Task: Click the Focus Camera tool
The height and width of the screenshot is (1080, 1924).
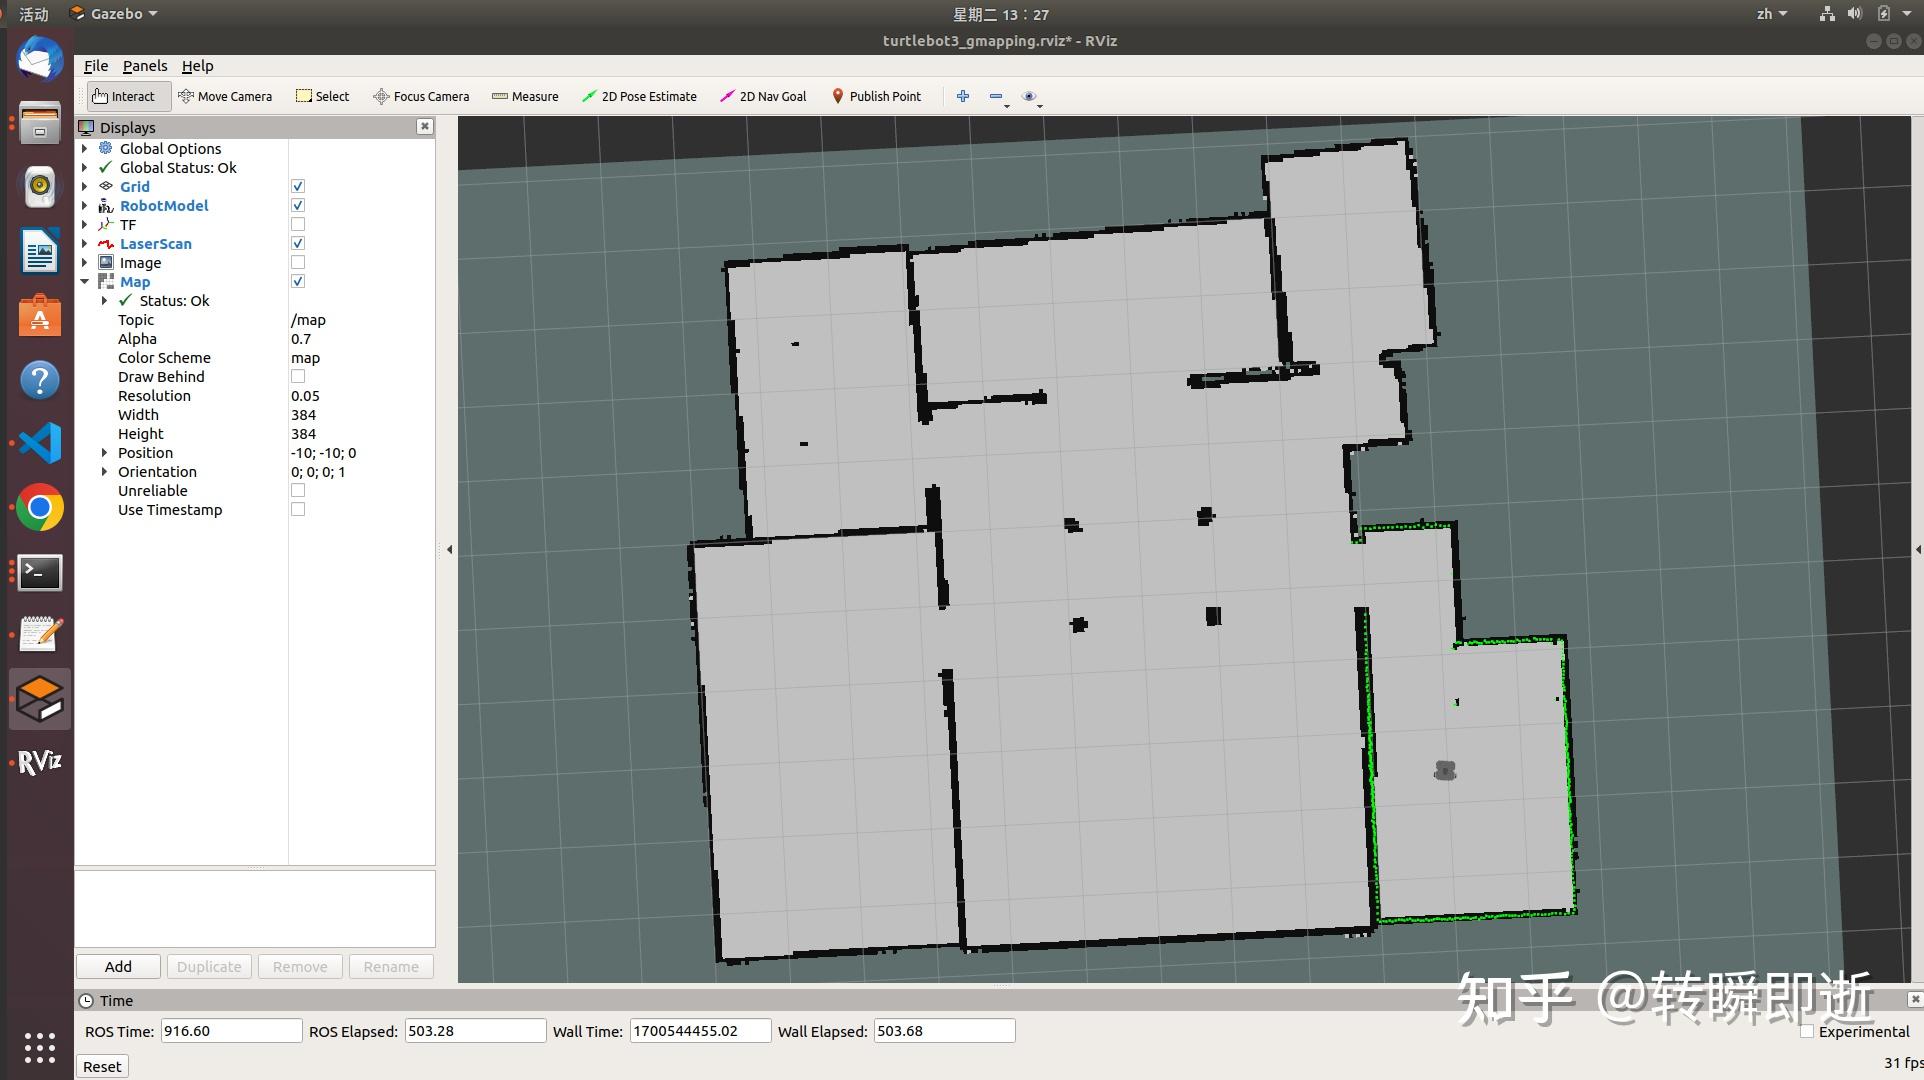Action: tap(421, 96)
